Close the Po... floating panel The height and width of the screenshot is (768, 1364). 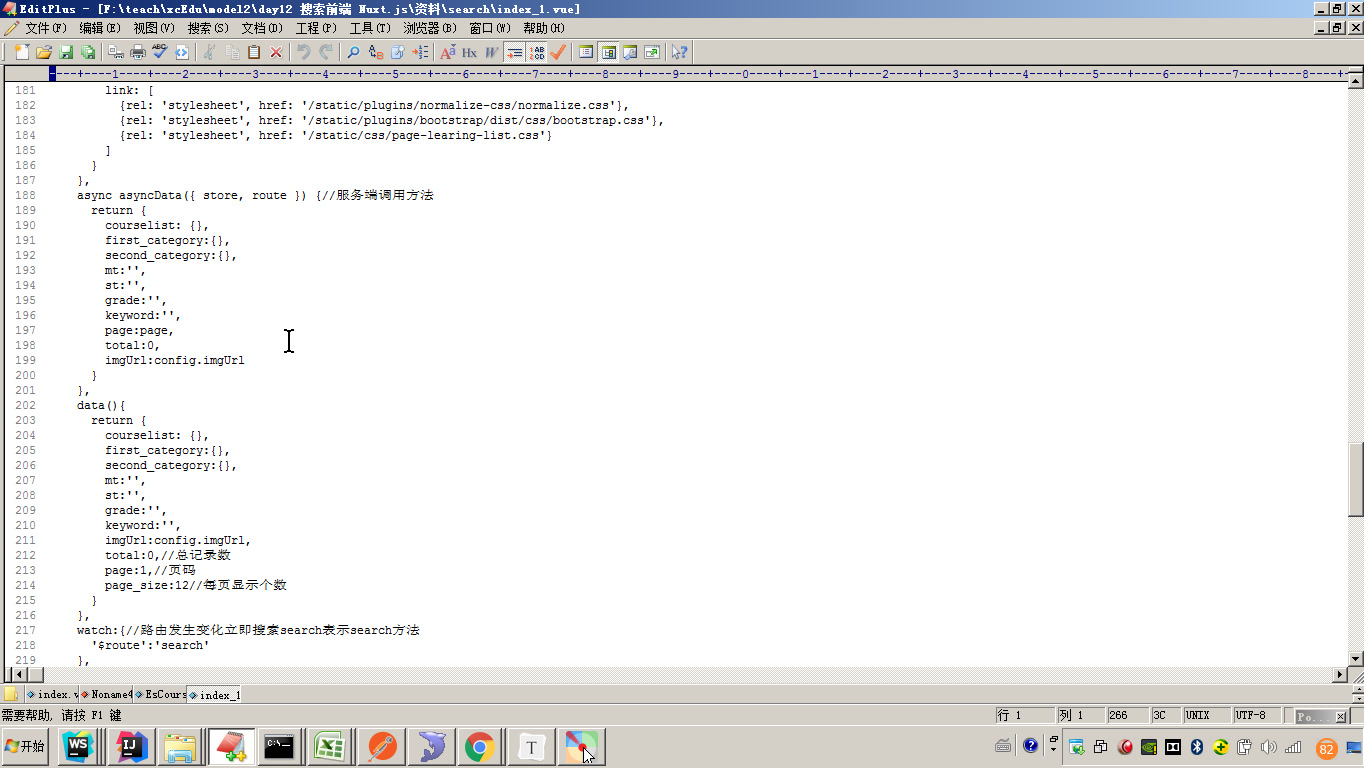(1341, 717)
